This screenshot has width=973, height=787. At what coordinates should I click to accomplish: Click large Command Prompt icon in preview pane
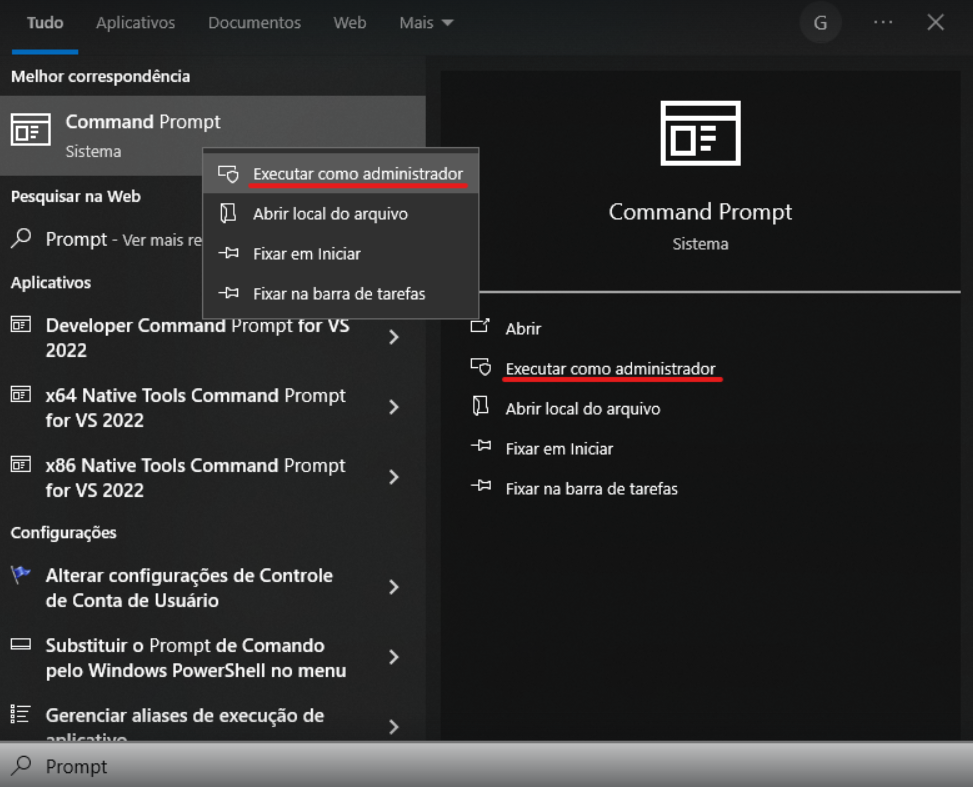[700, 133]
